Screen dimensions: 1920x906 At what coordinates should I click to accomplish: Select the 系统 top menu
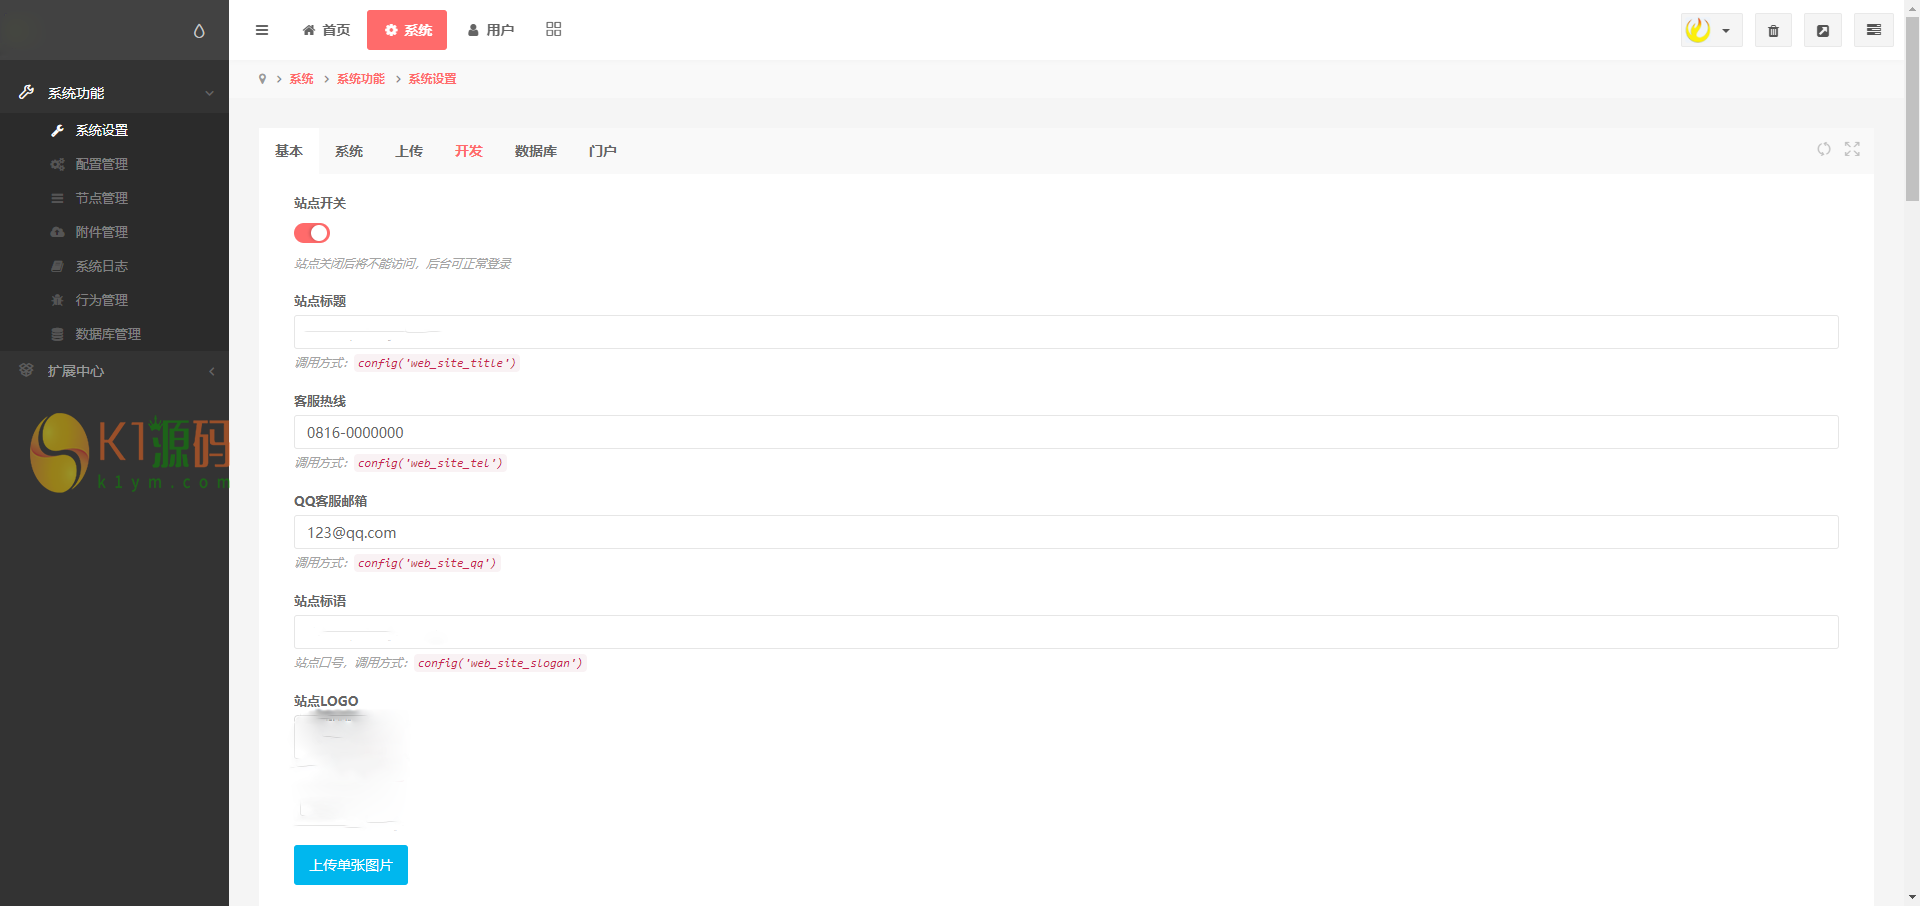point(407,30)
